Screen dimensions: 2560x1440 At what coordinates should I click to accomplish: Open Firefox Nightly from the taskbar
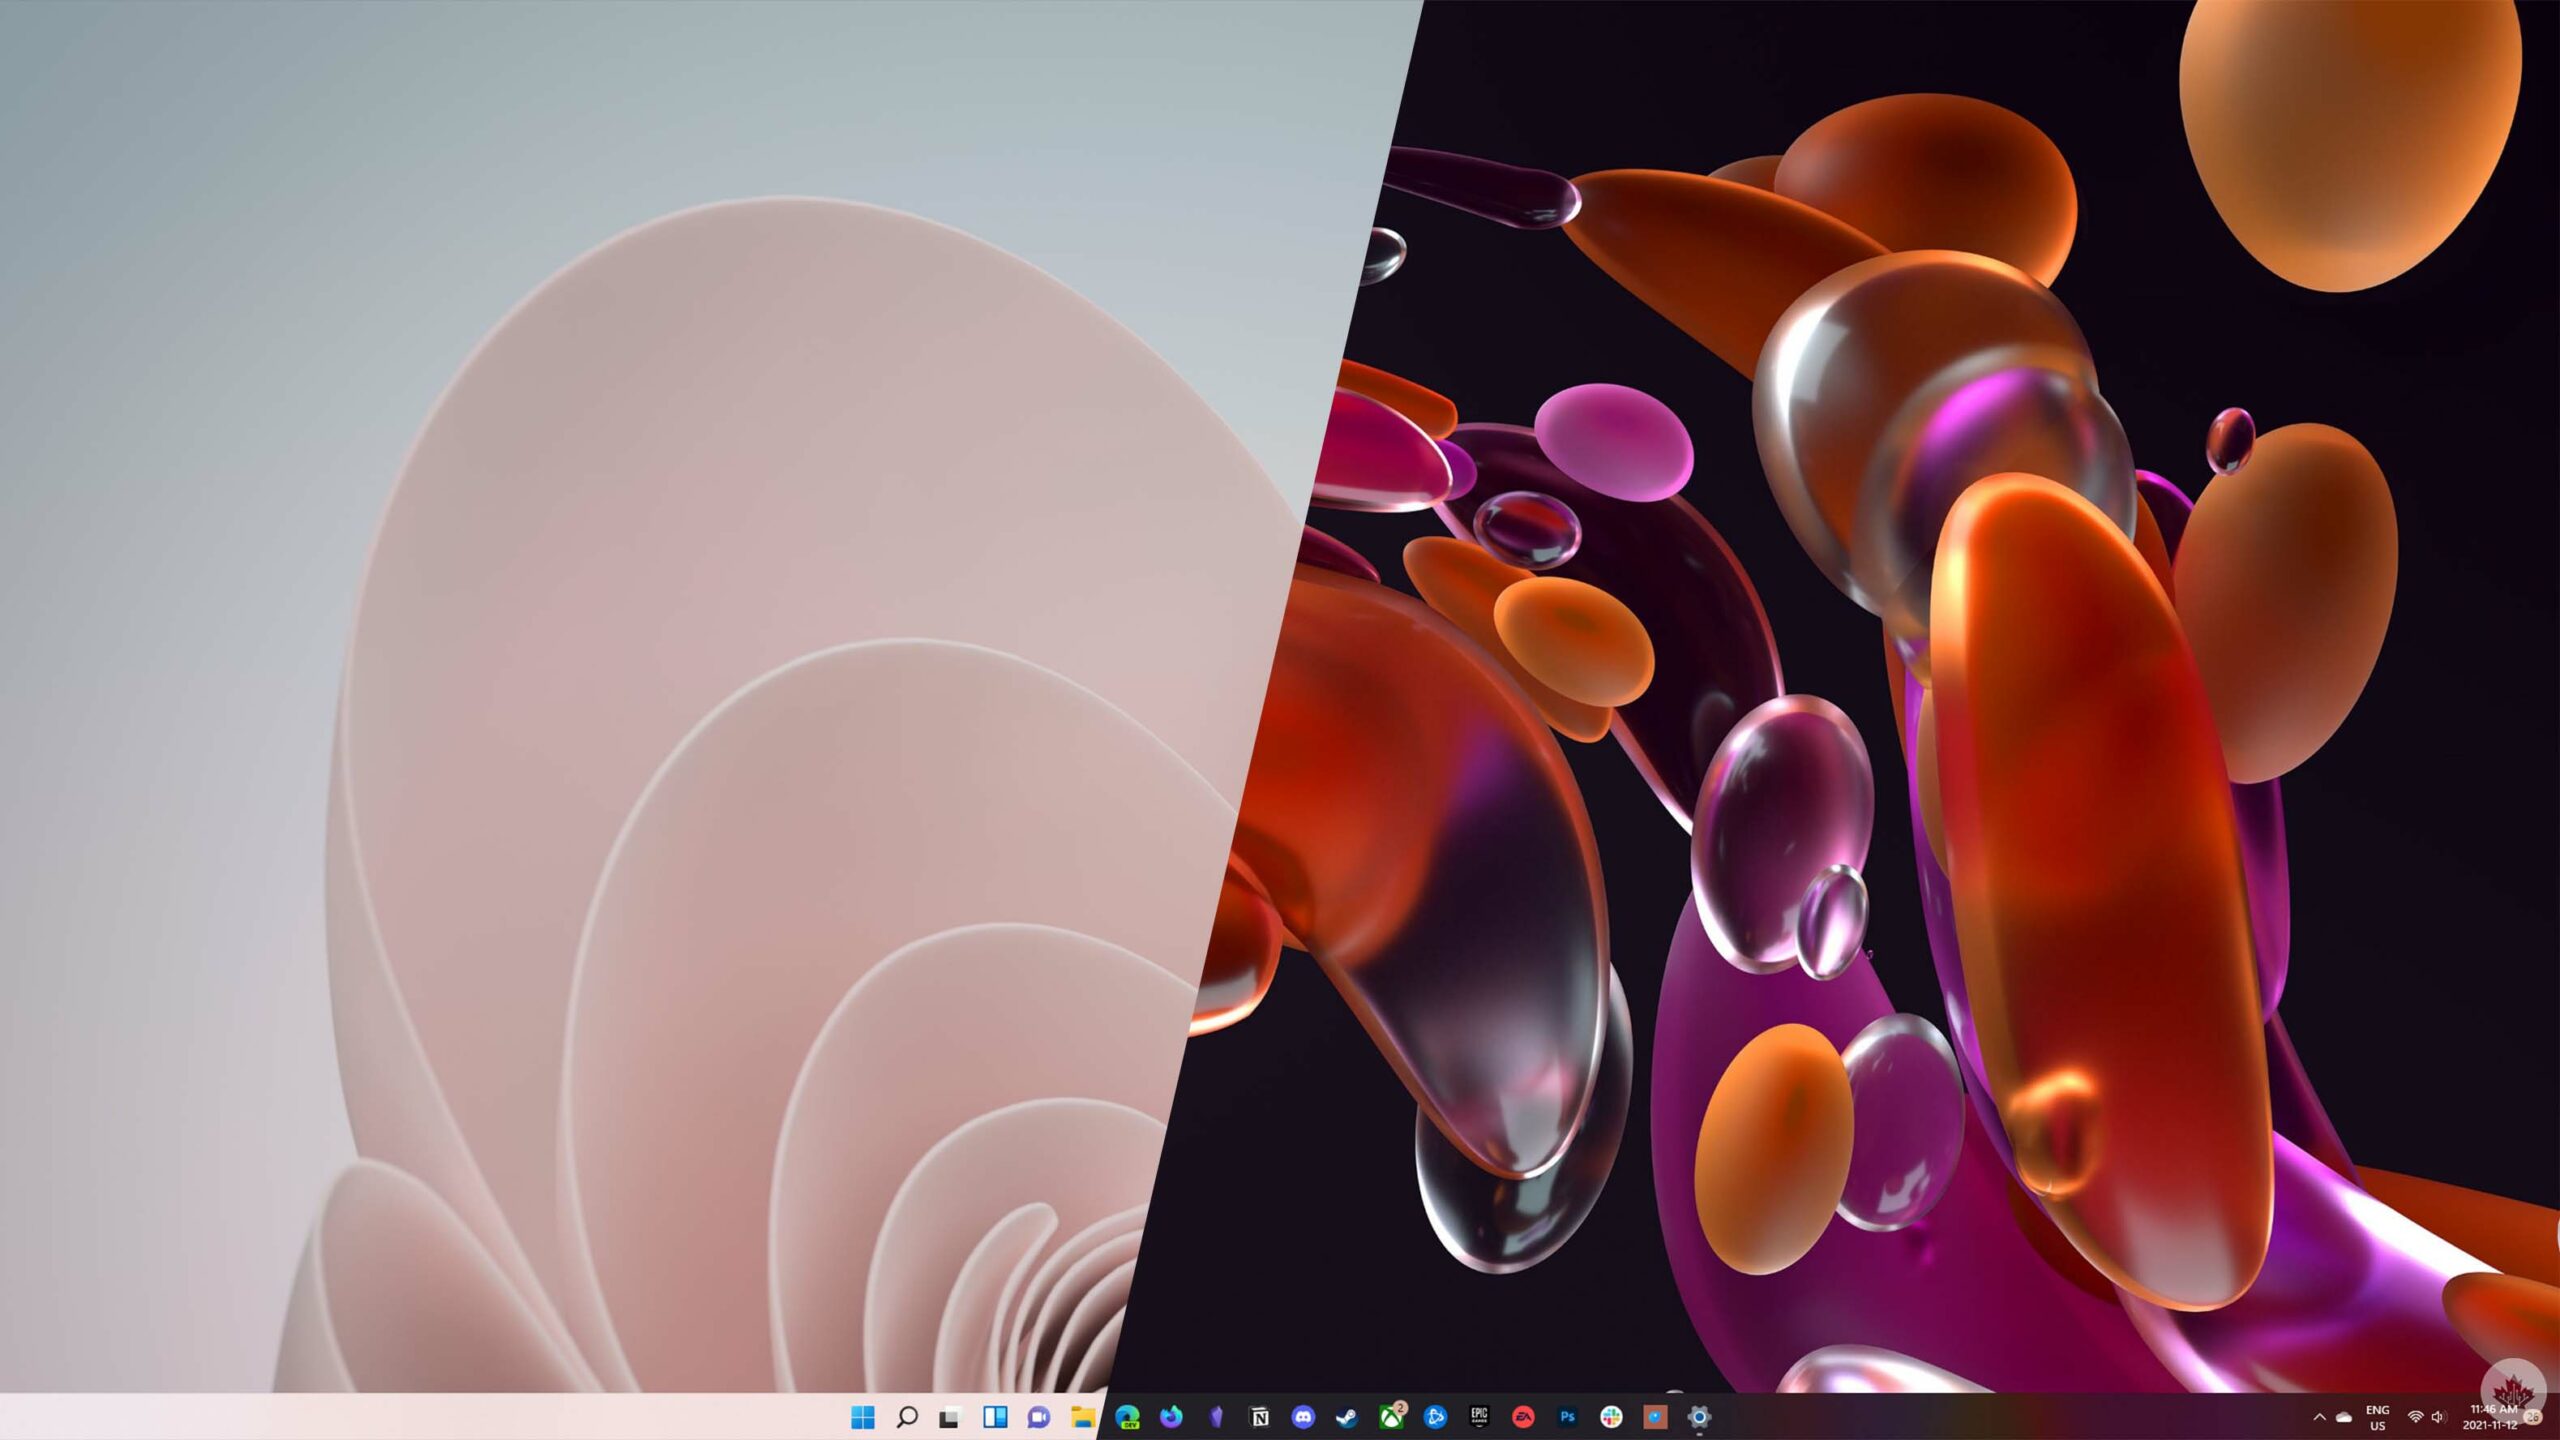1171,1417
